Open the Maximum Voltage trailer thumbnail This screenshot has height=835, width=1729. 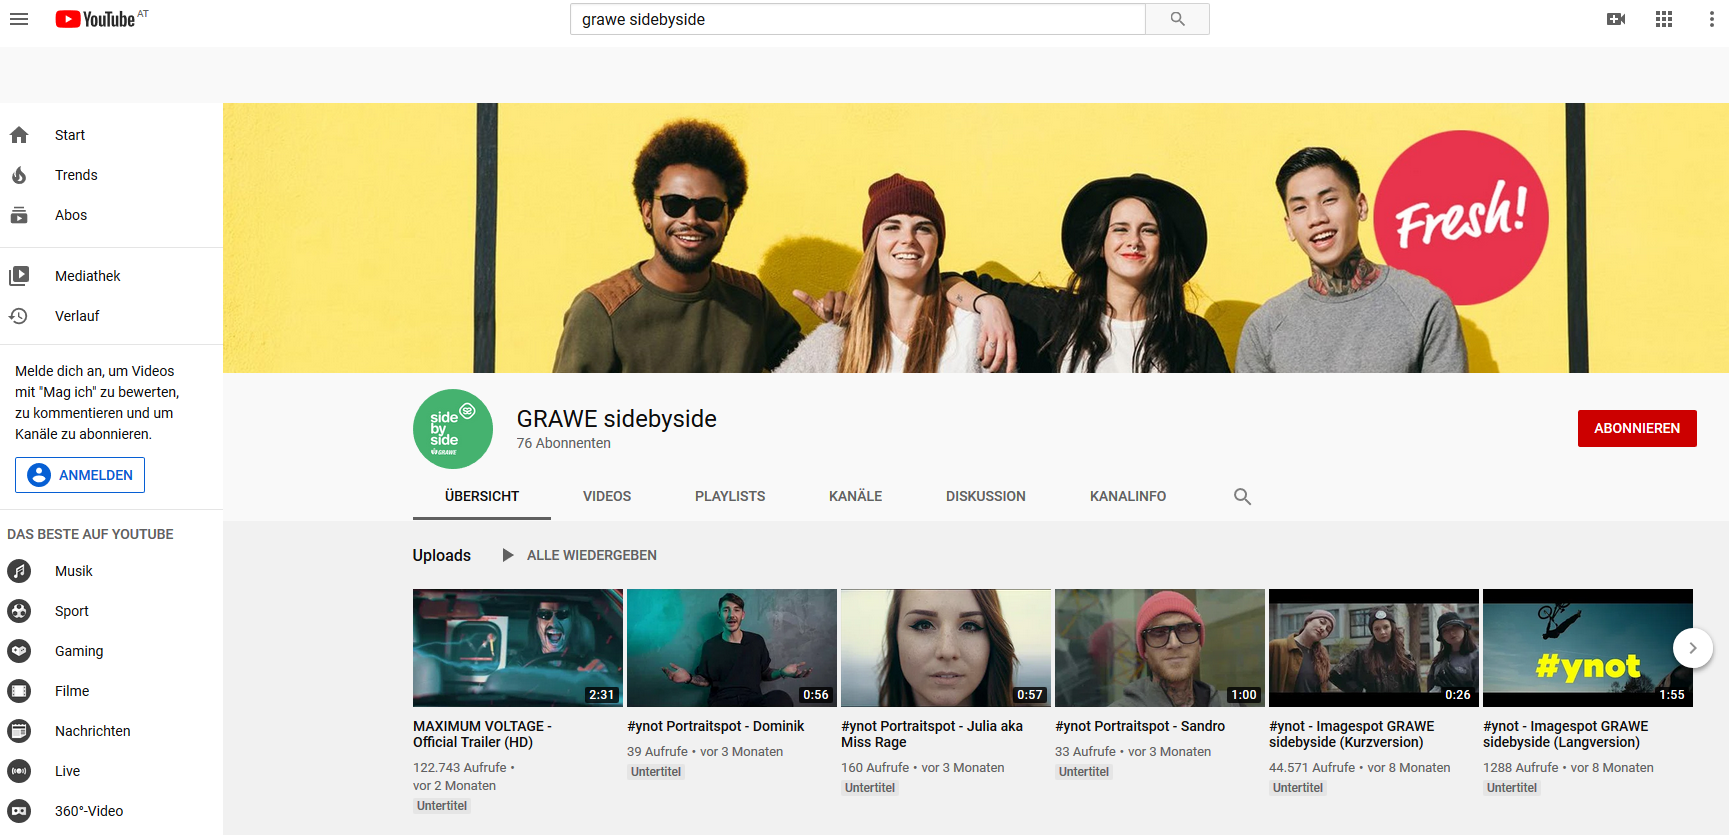pyautogui.click(x=518, y=648)
